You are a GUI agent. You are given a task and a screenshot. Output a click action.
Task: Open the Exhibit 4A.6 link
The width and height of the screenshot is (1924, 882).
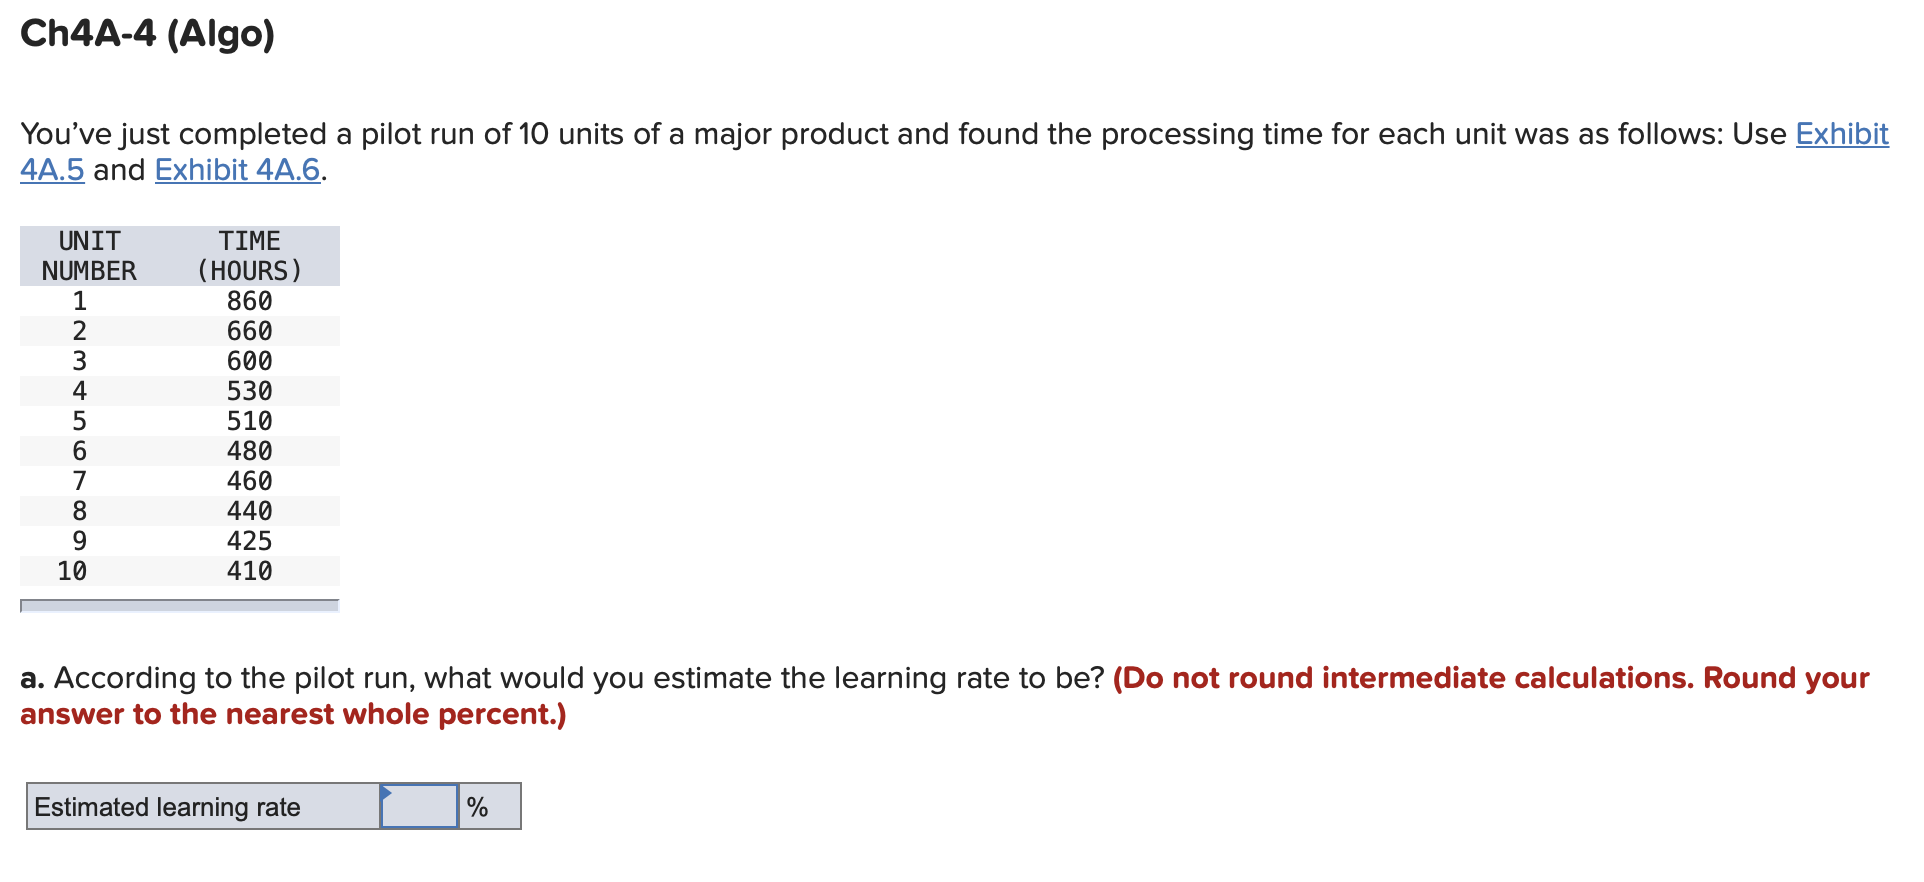click(236, 169)
